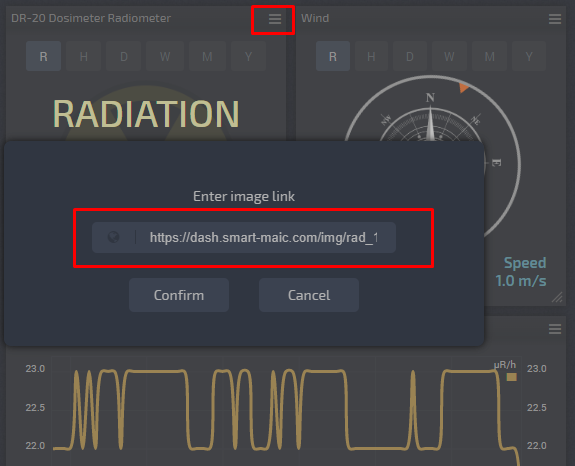The image size is (575, 466).
Task: Select W period in Dosimeter widget
Action: (x=165, y=56)
